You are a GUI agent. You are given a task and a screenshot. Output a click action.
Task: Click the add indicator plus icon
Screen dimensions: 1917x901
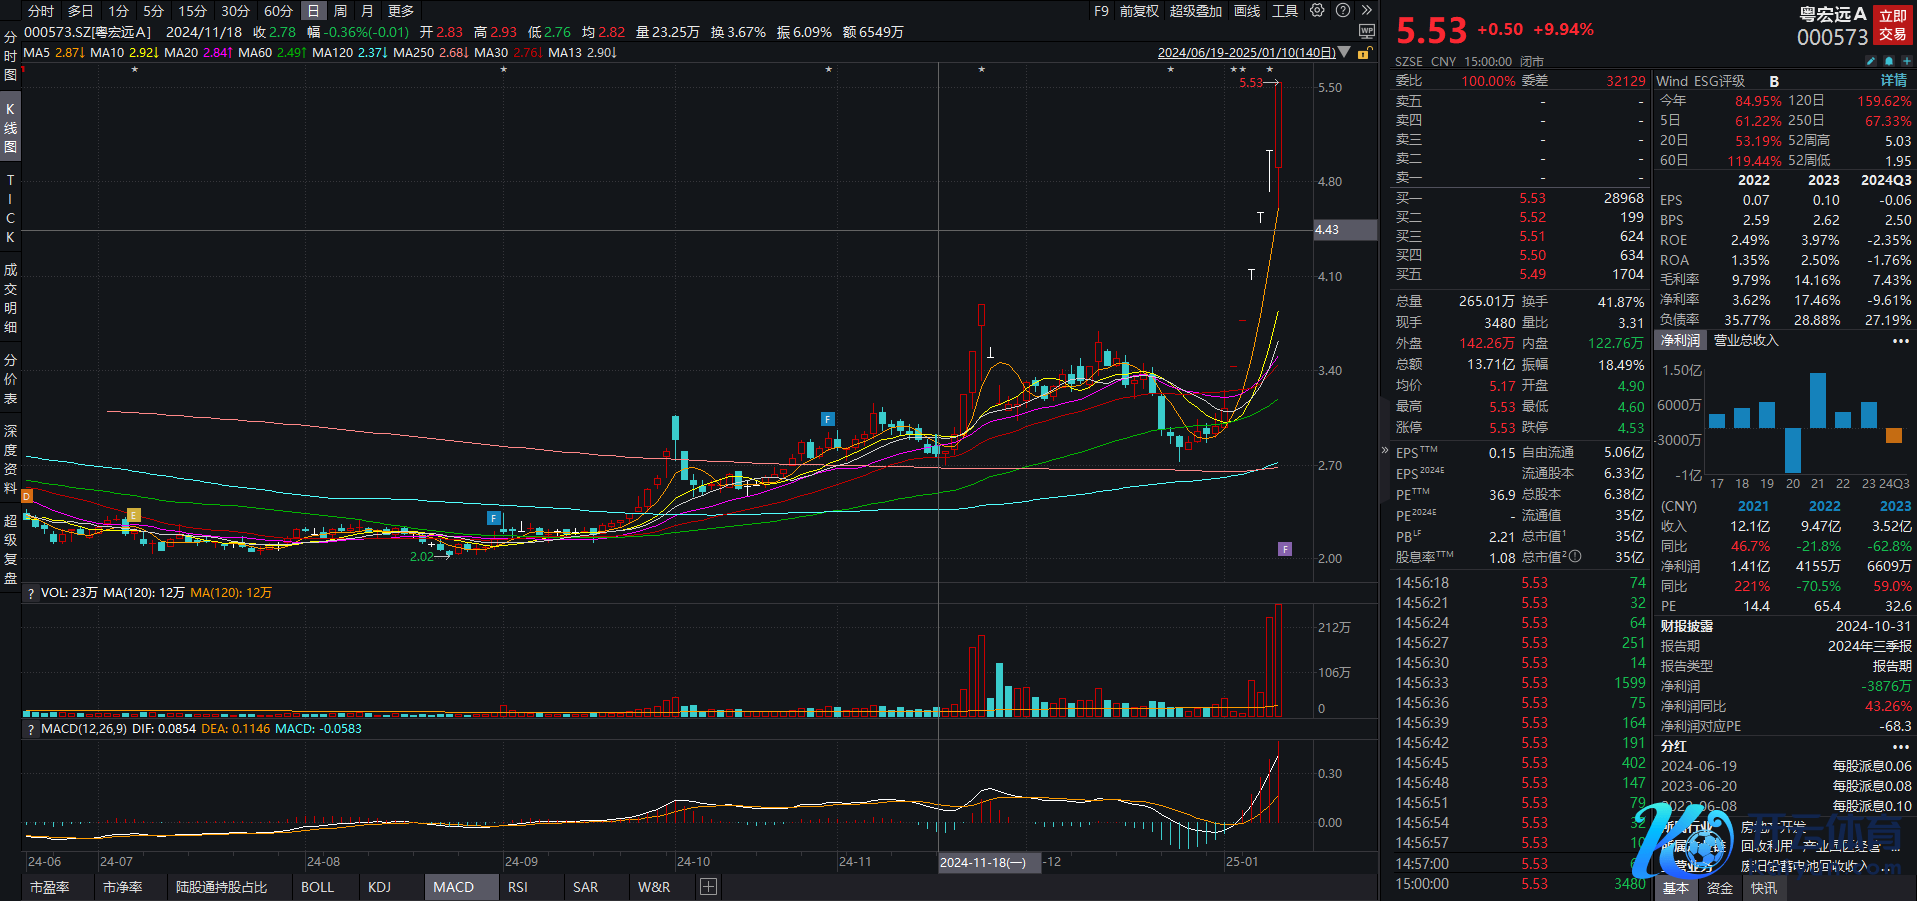(708, 887)
